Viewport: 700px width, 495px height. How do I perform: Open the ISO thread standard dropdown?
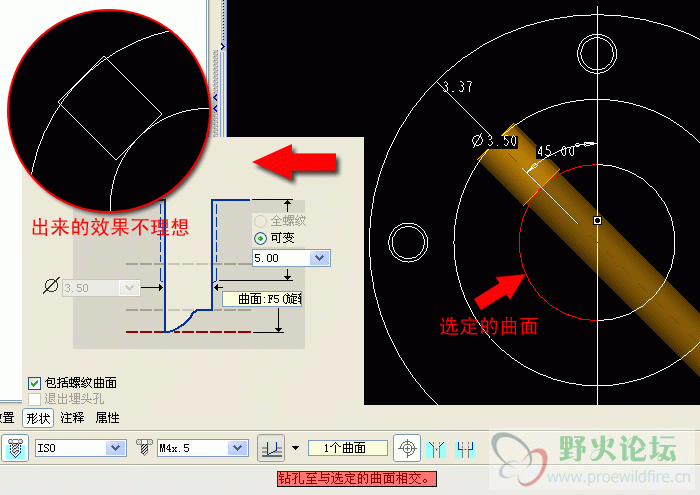pos(115,448)
